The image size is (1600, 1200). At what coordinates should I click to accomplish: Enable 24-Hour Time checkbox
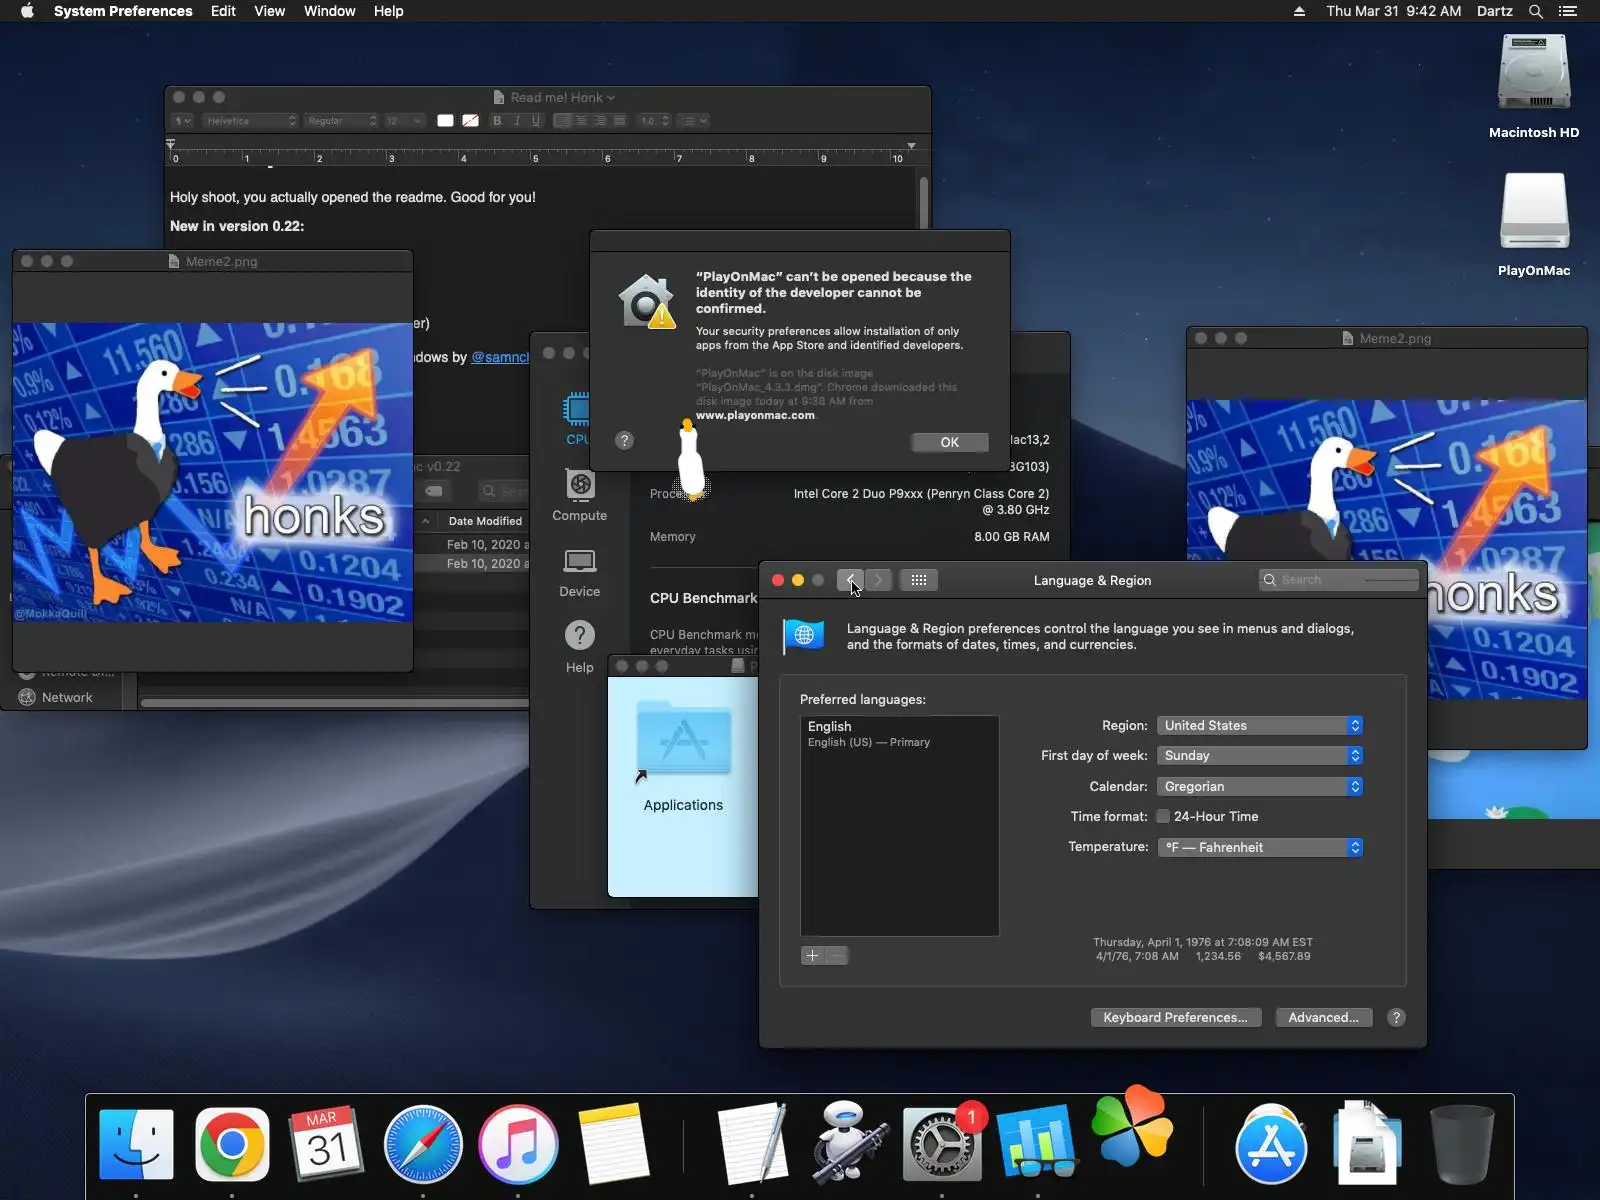tap(1163, 816)
